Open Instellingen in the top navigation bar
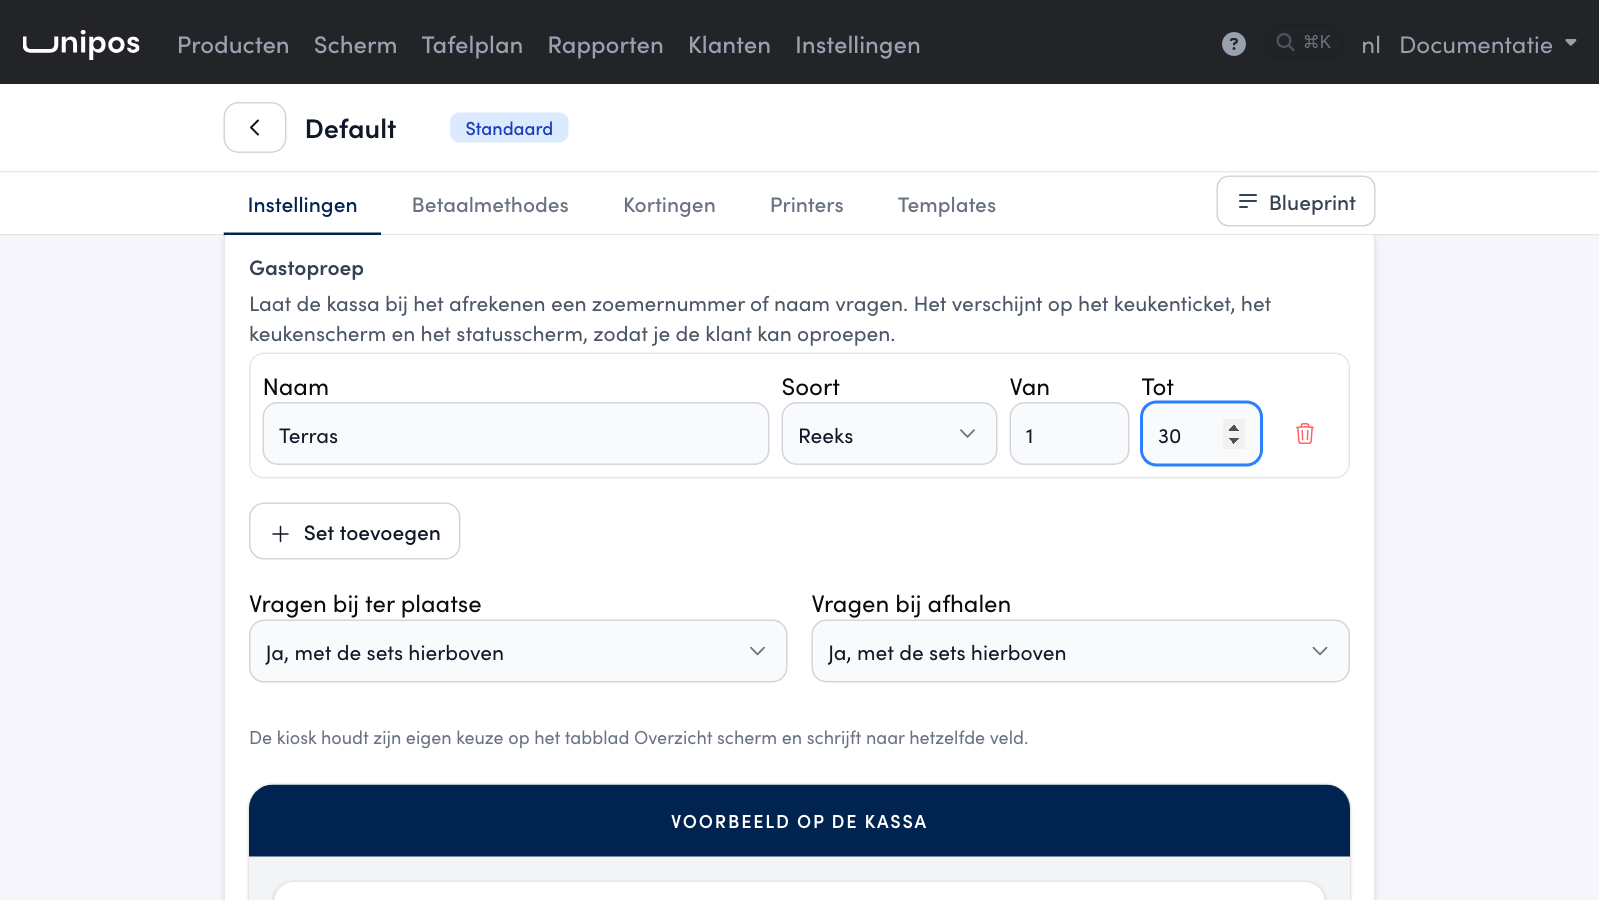Image resolution: width=1599 pixels, height=900 pixels. (x=857, y=45)
